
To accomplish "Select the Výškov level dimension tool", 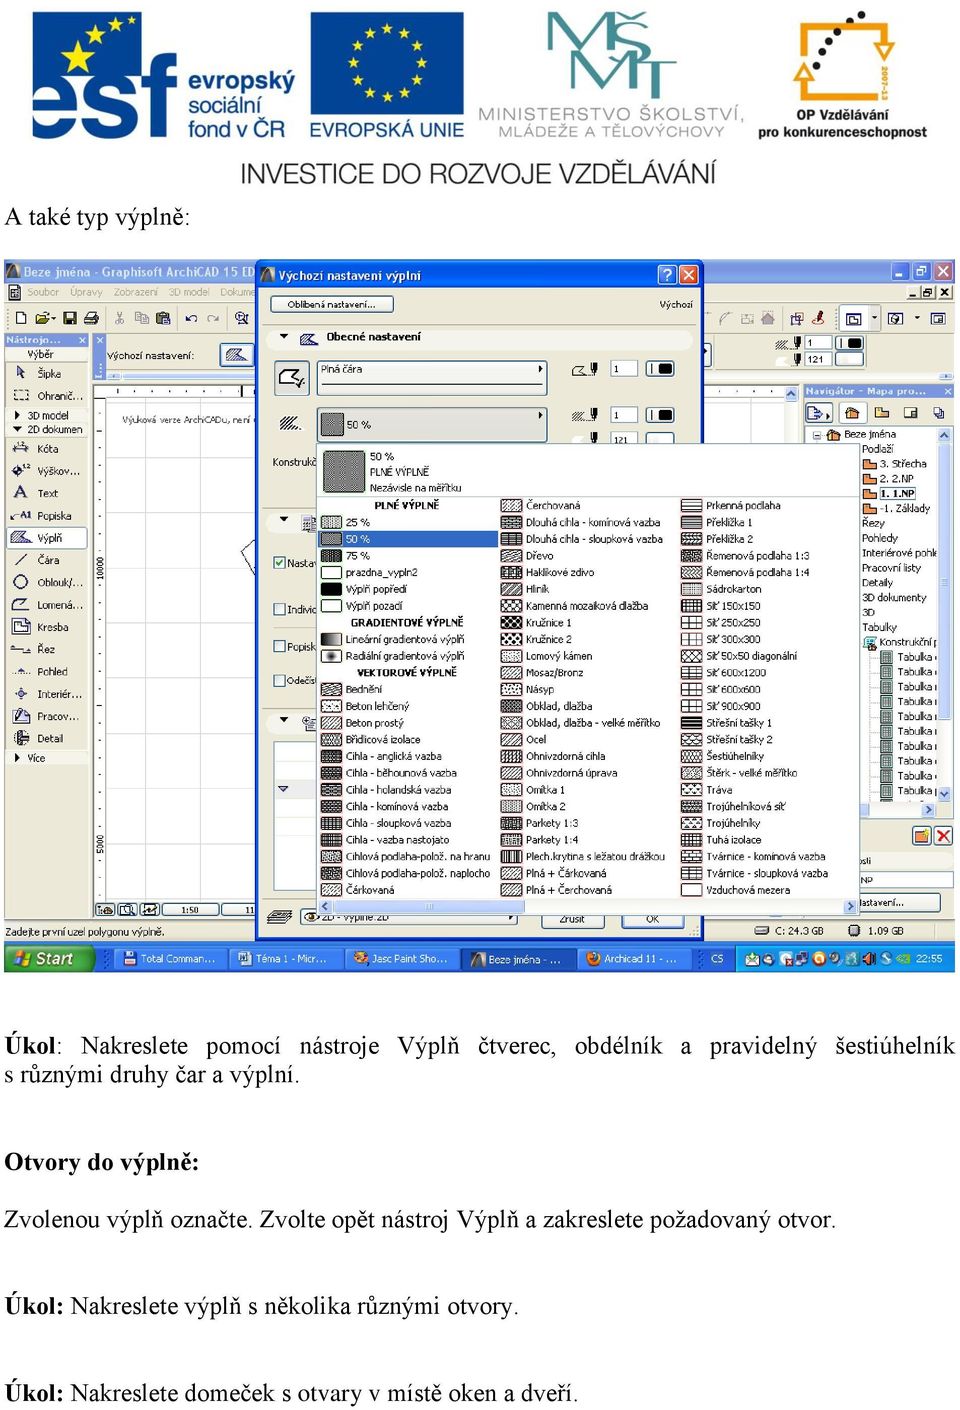I will (x=47, y=471).
